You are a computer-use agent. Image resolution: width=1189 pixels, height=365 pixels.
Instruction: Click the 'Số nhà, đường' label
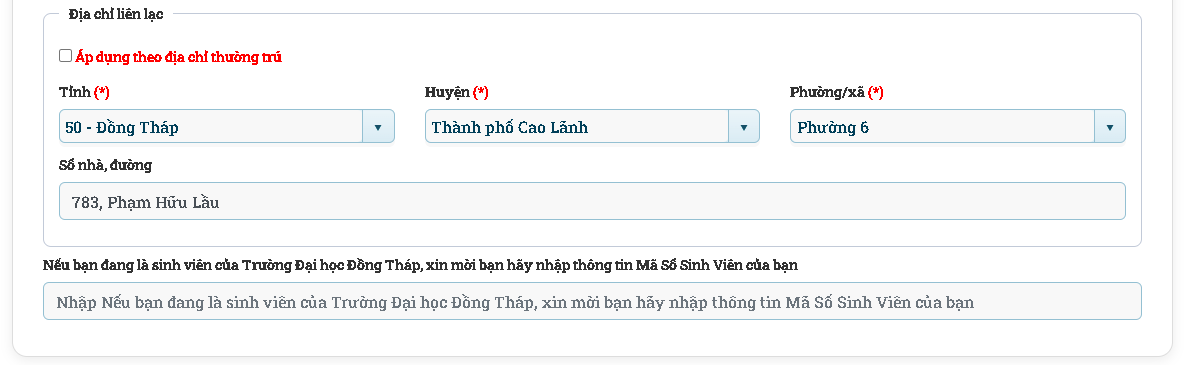tap(105, 165)
